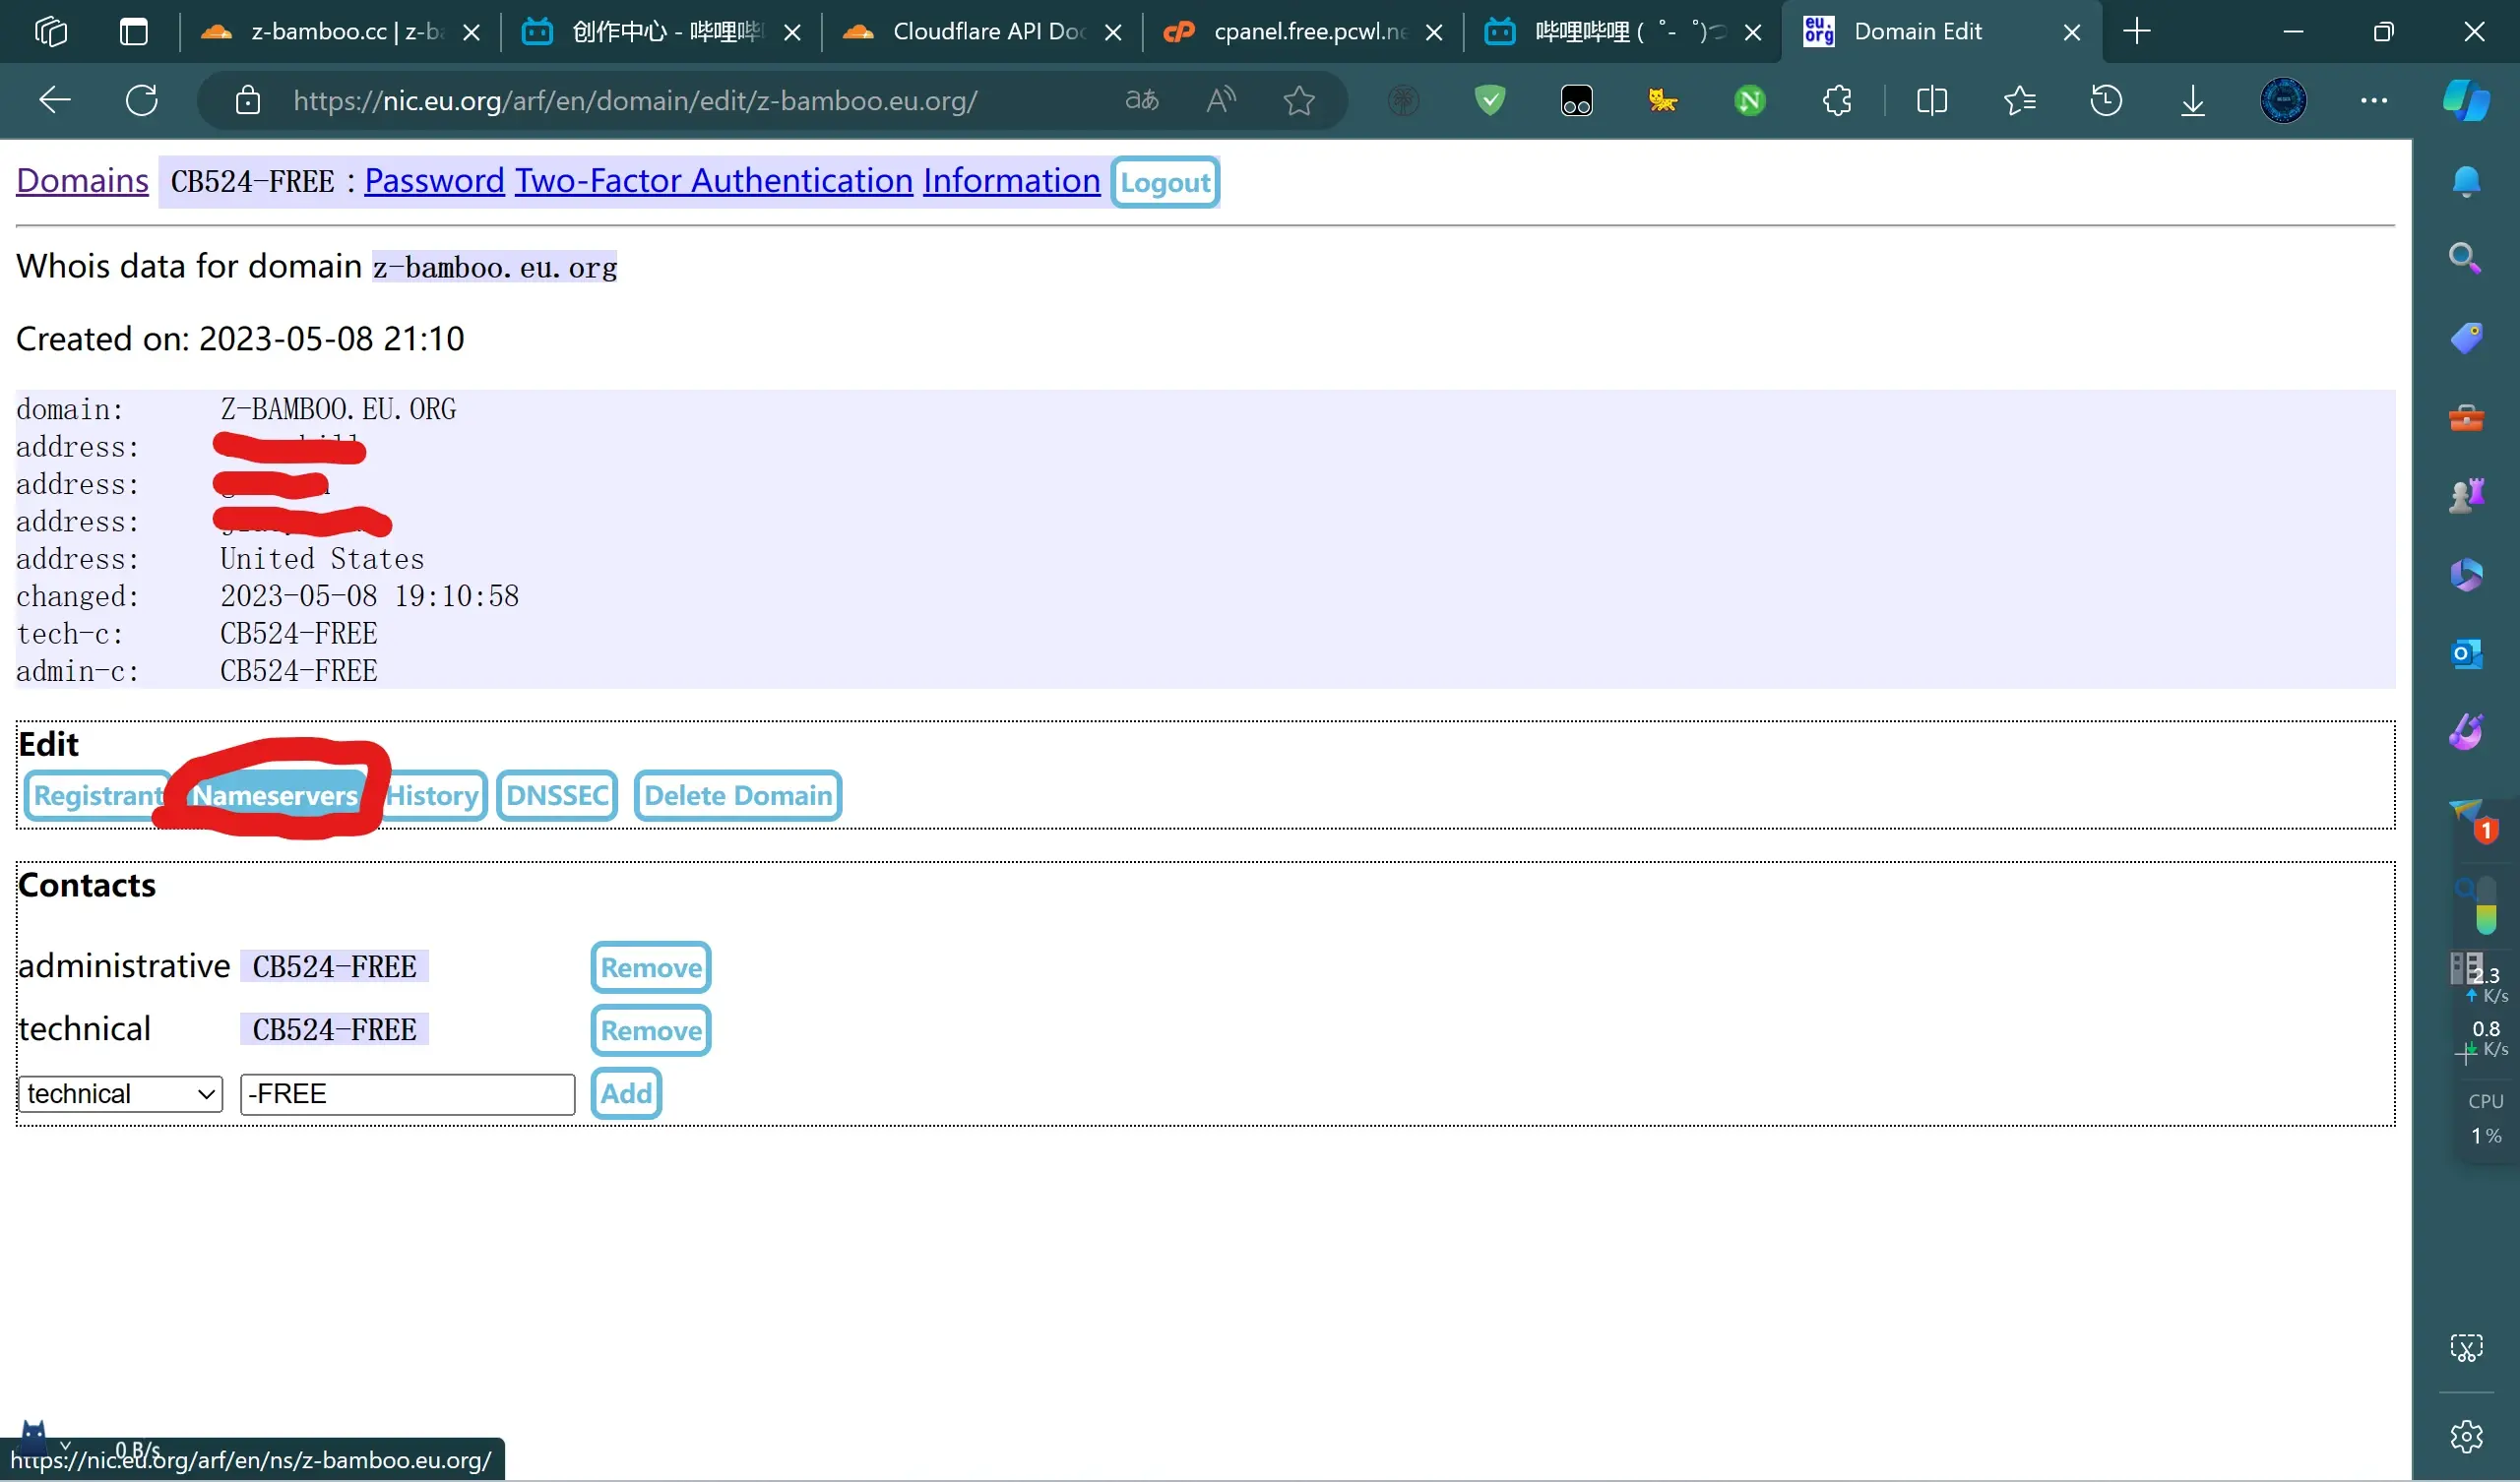Image resolution: width=2520 pixels, height=1482 pixels.
Task: Click the back navigation arrow
Action: click(x=51, y=100)
